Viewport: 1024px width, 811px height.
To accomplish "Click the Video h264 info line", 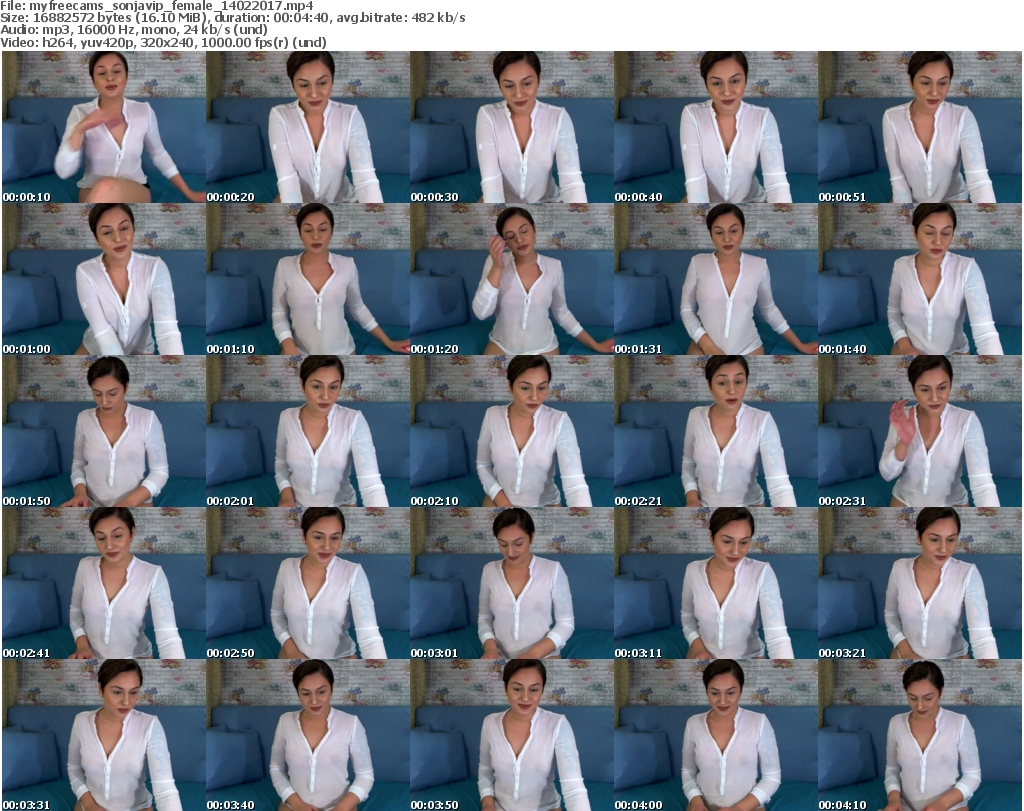I will coord(163,42).
